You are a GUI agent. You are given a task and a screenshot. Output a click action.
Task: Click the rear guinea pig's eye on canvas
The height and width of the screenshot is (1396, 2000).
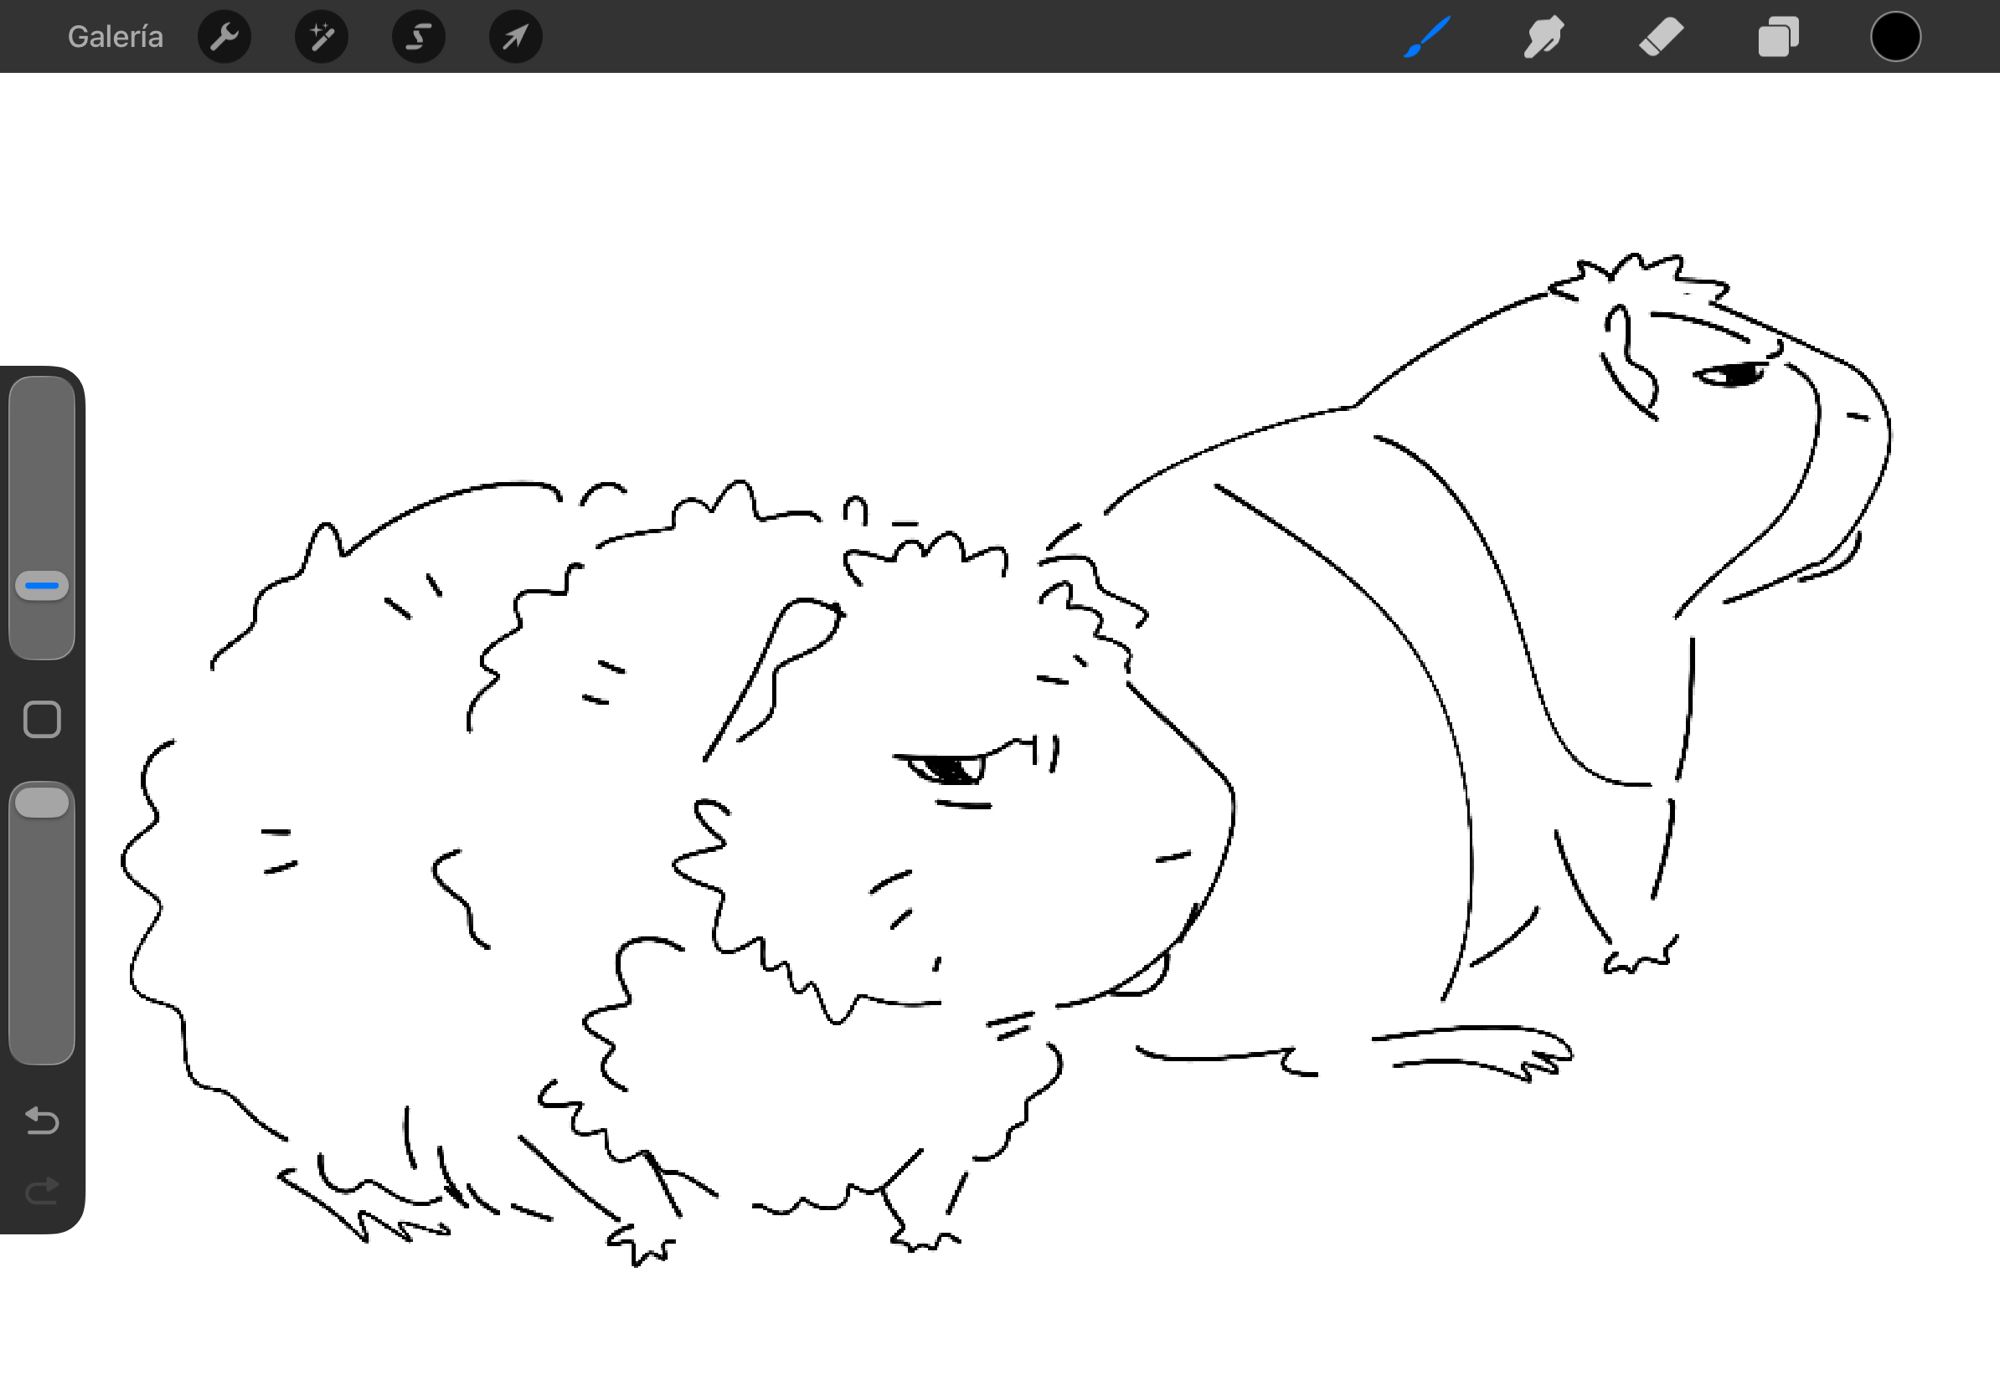click(x=1735, y=375)
